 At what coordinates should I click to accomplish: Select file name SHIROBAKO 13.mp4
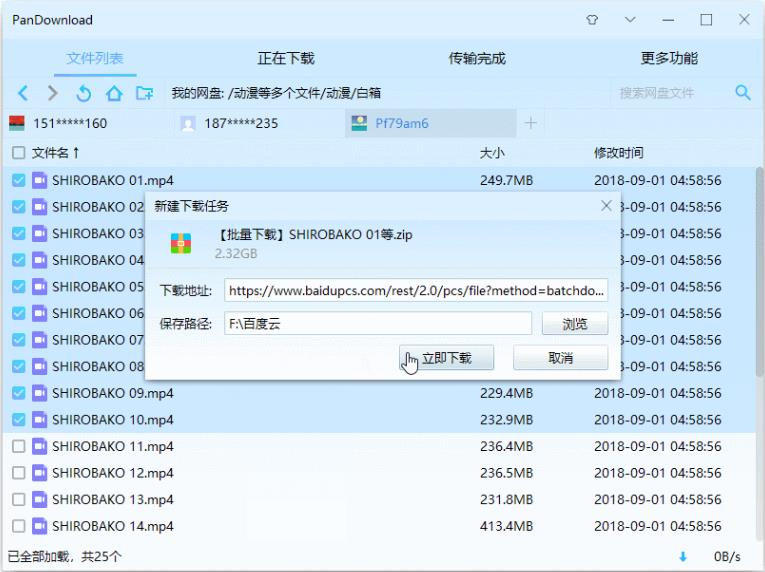point(113,499)
